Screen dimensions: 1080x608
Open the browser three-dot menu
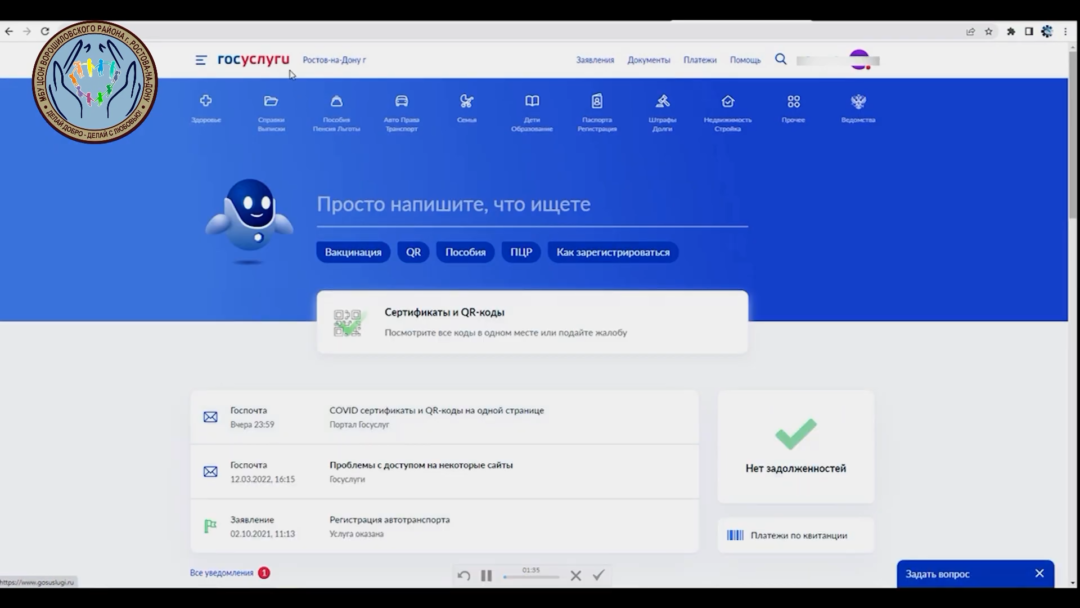tap(1066, 31)
